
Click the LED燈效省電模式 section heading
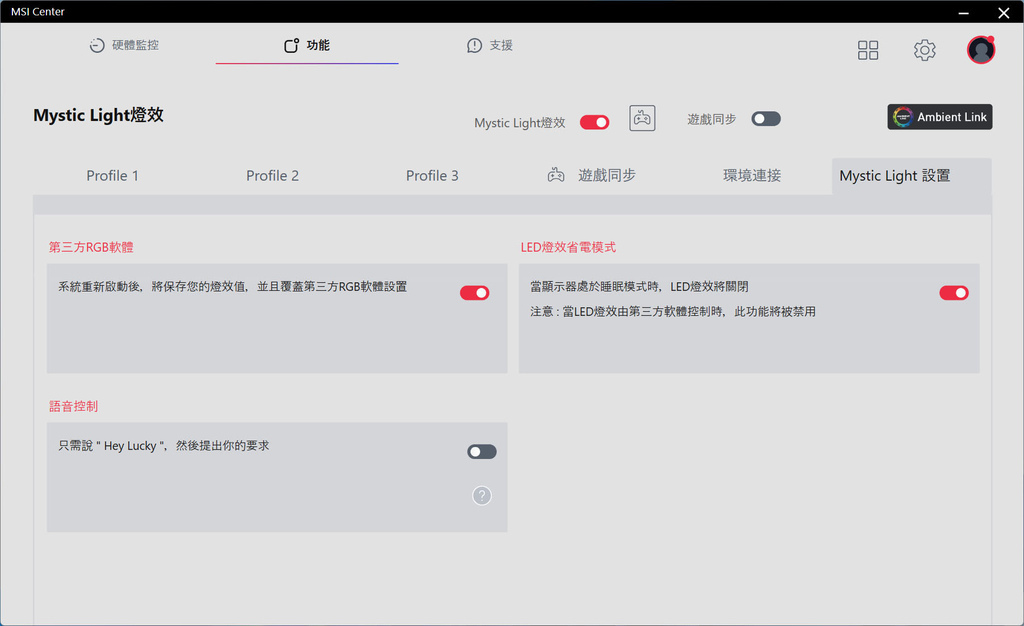568,247
